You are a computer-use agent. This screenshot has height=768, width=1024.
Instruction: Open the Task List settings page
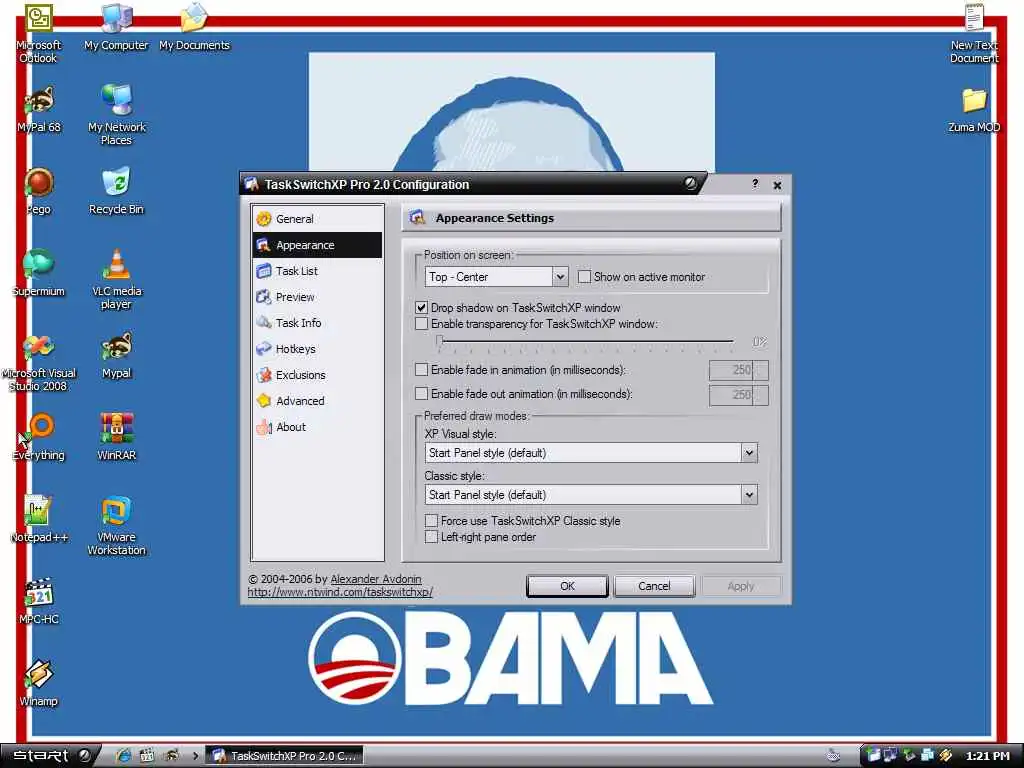coord(317,271)
